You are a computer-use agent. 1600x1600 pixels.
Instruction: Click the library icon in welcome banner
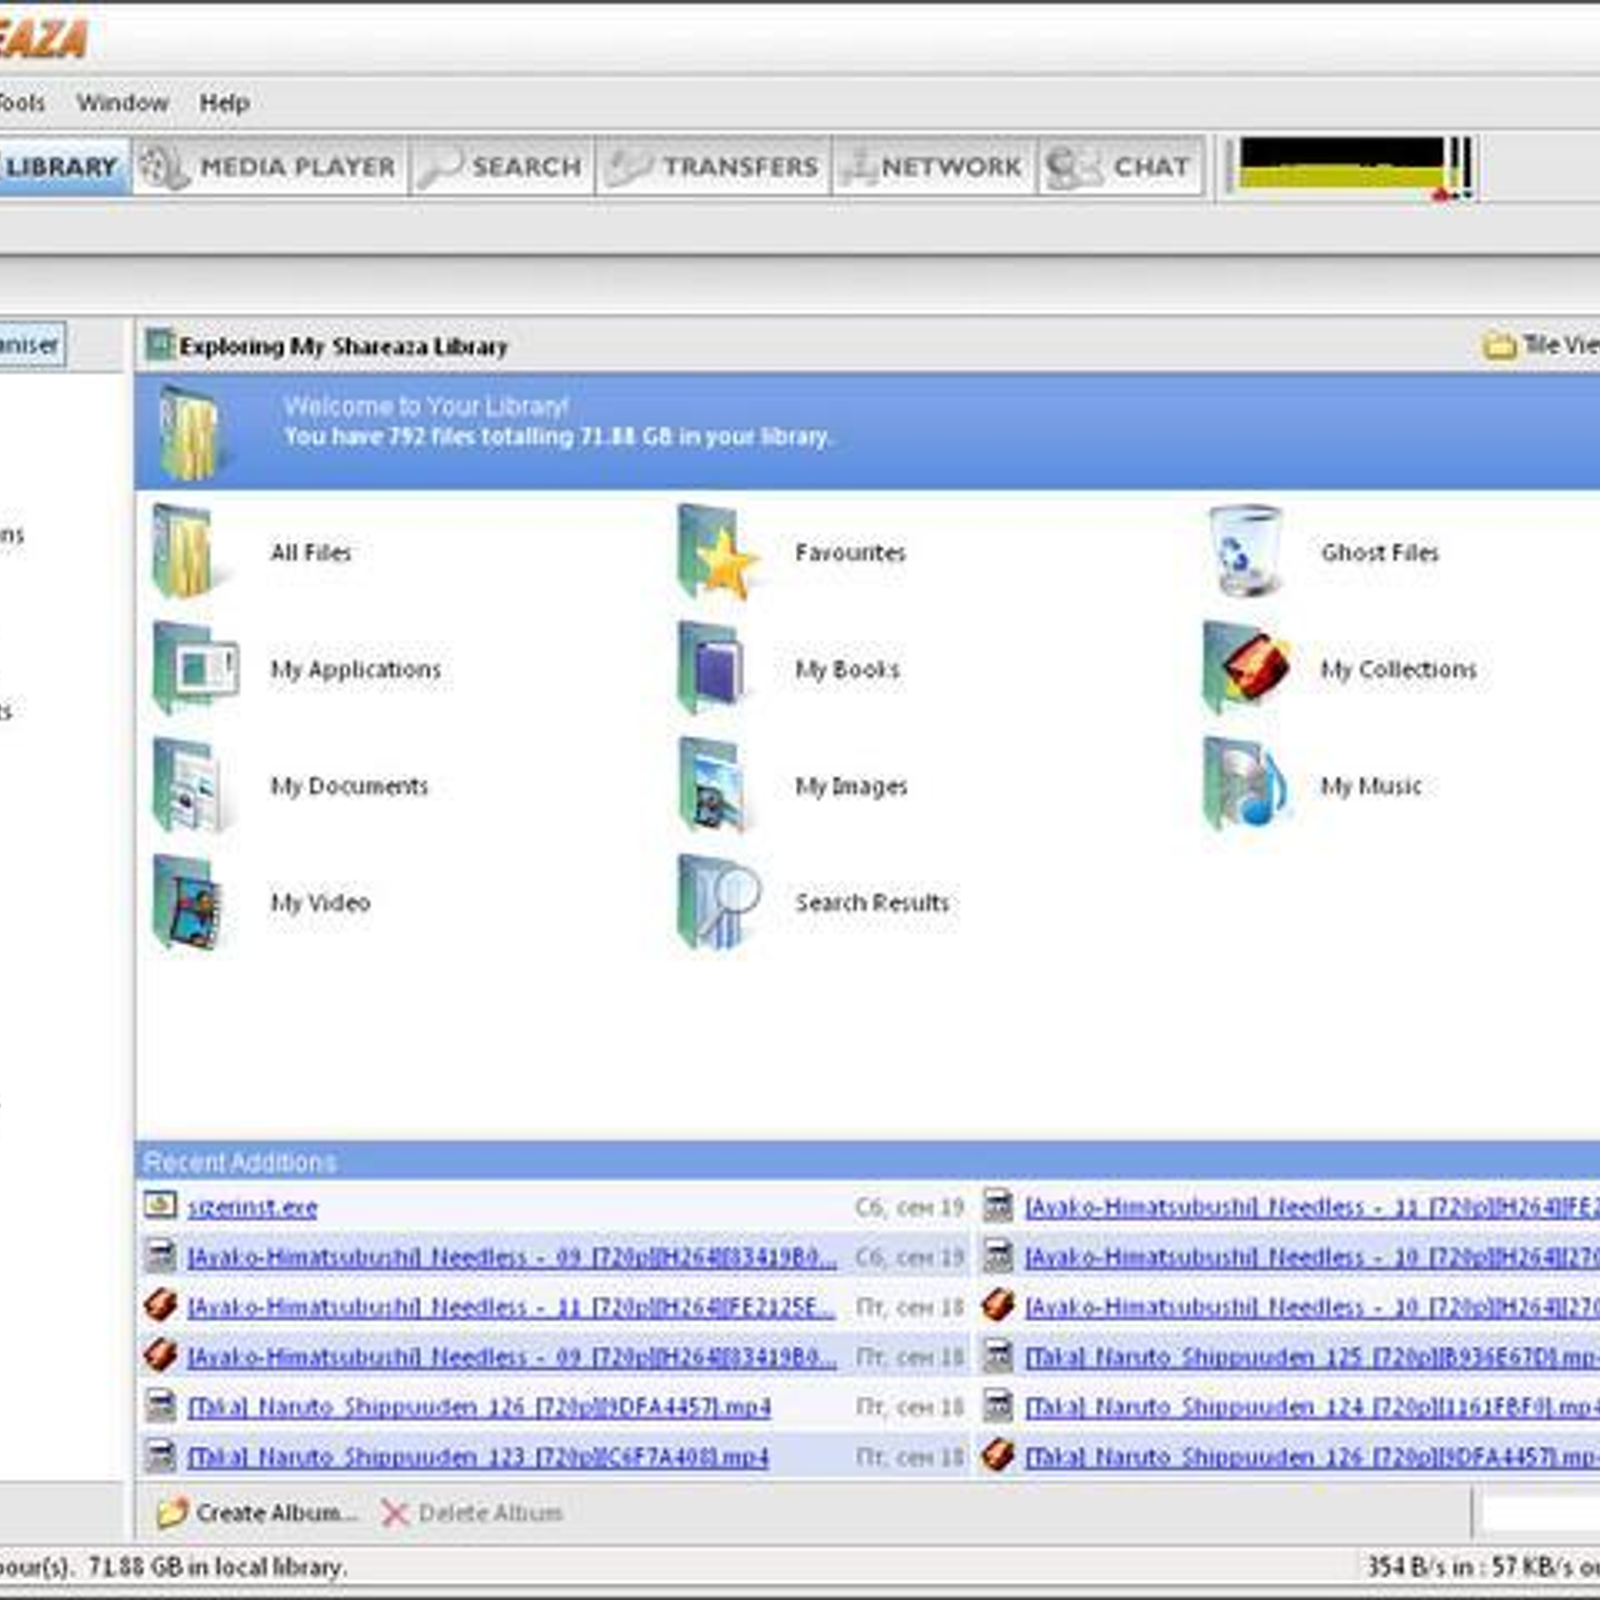(190, 432)
